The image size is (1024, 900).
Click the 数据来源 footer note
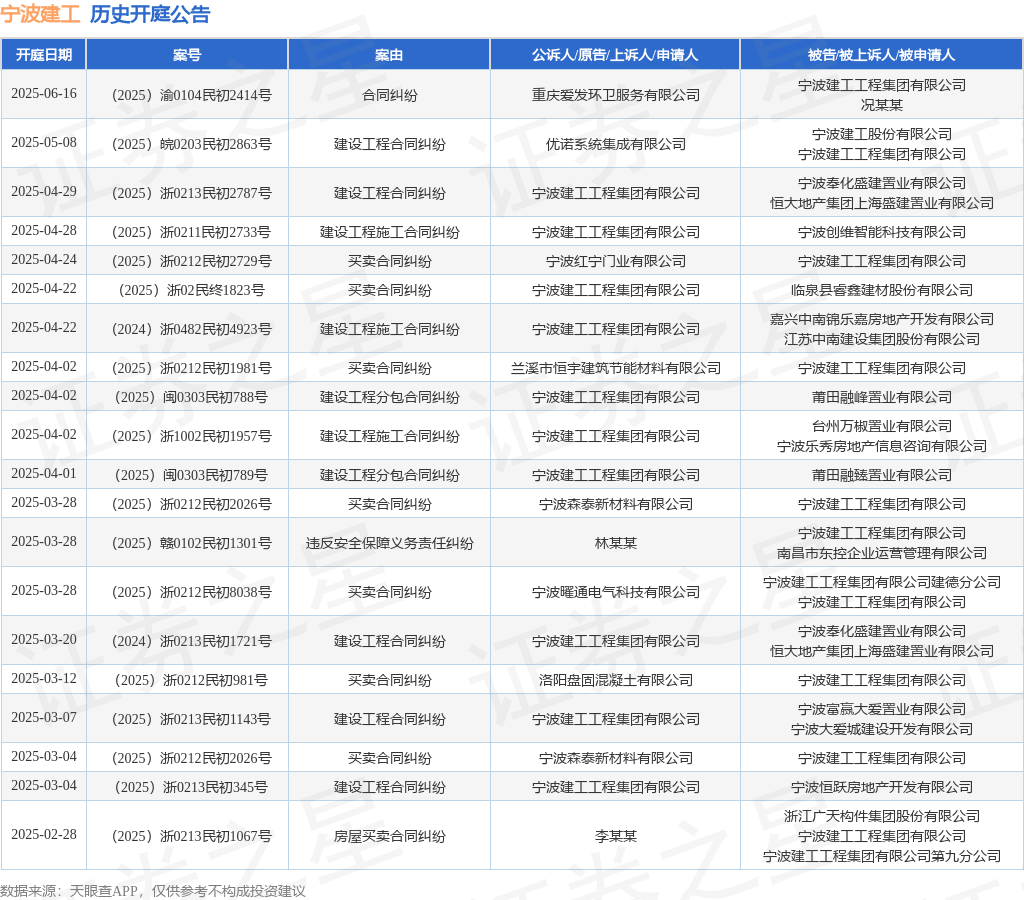point(153,892)
